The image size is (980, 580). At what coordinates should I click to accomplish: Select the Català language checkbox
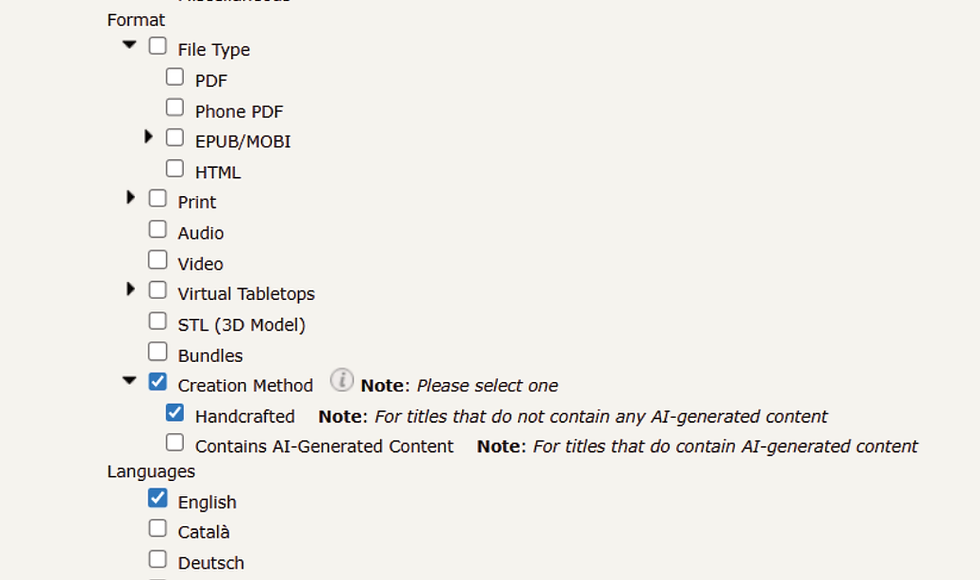coord(158,529)
